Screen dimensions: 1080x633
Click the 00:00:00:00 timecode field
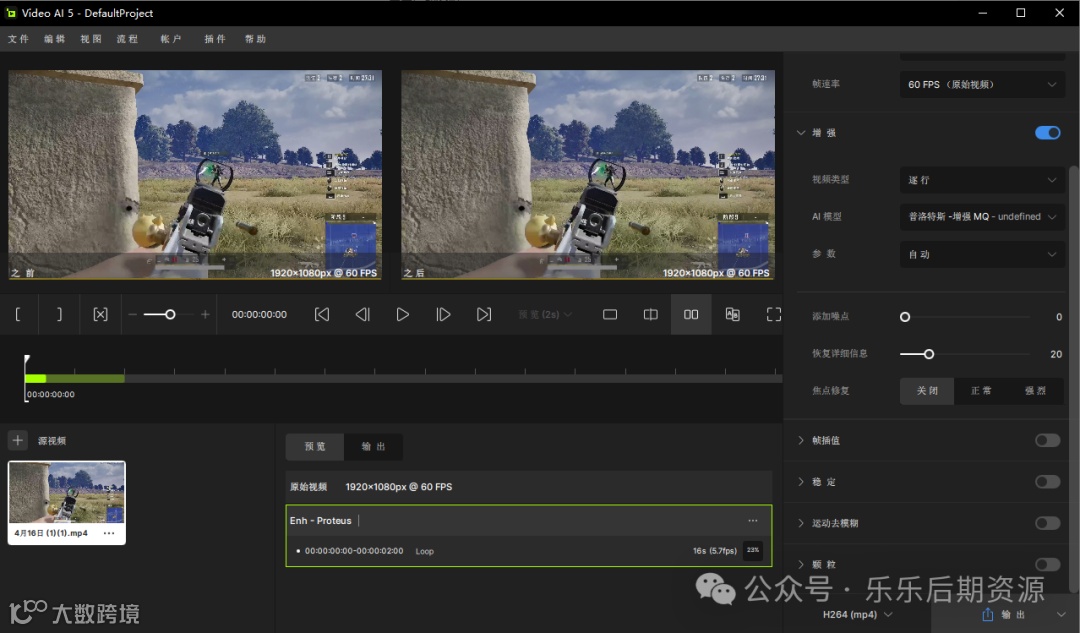coord(259,314)
